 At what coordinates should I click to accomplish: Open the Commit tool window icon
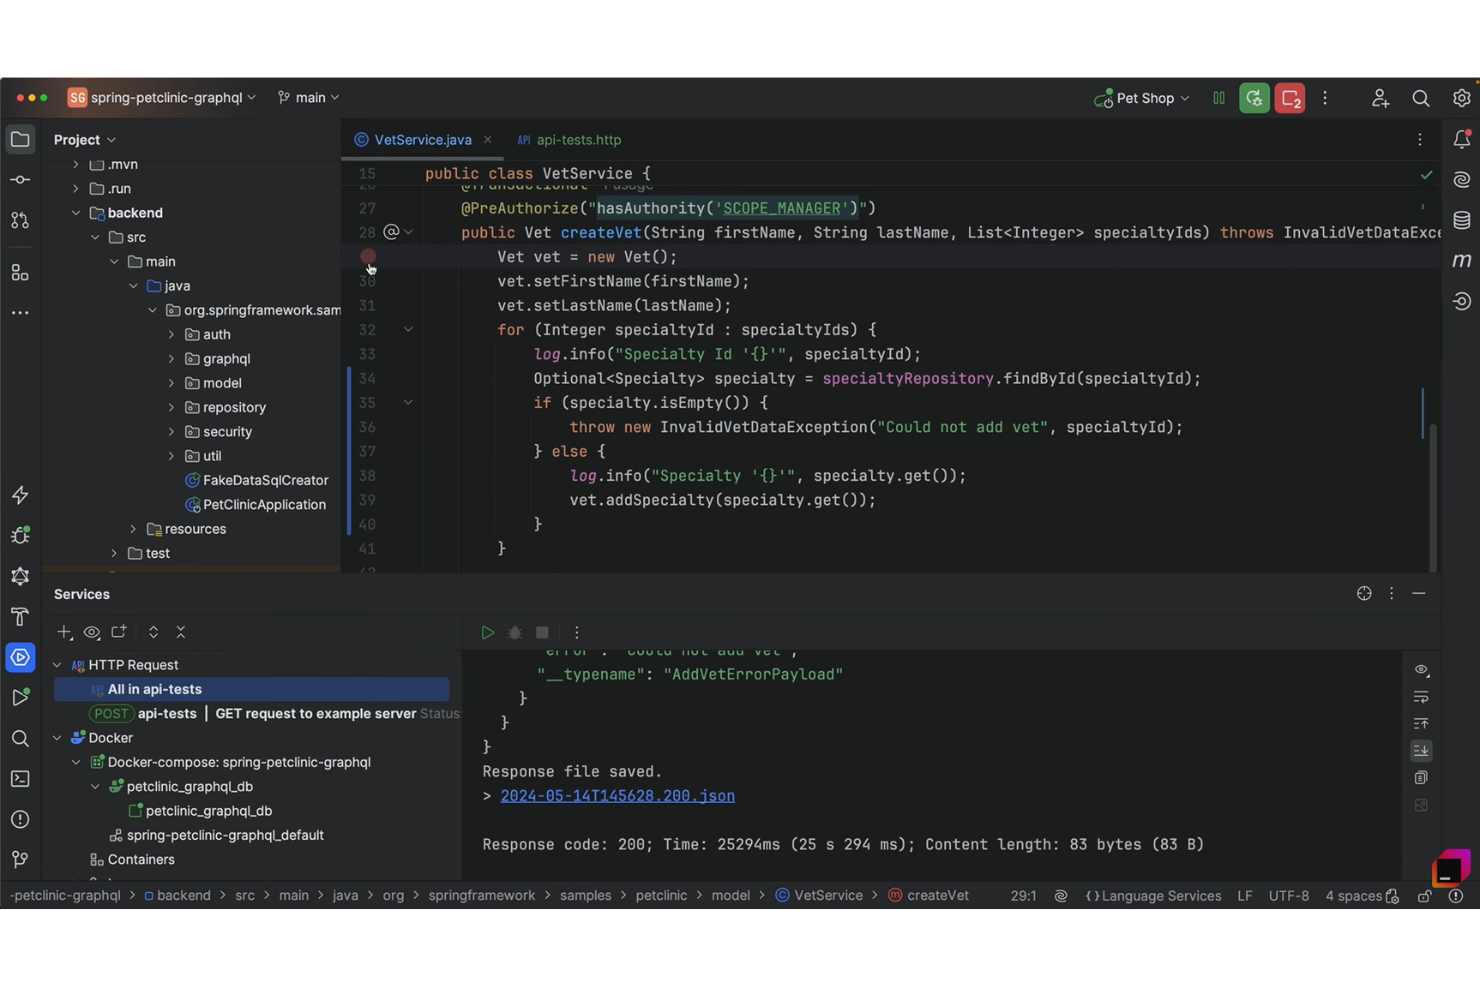[20, 180]
